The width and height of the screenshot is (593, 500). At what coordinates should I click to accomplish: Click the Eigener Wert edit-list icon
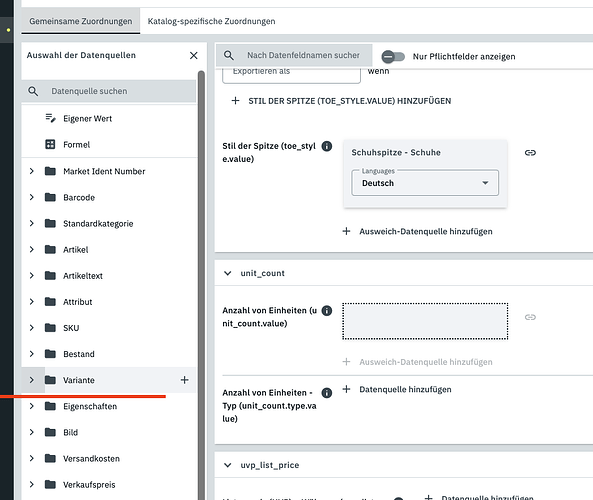pyautogui.click(x=50, y=118)
